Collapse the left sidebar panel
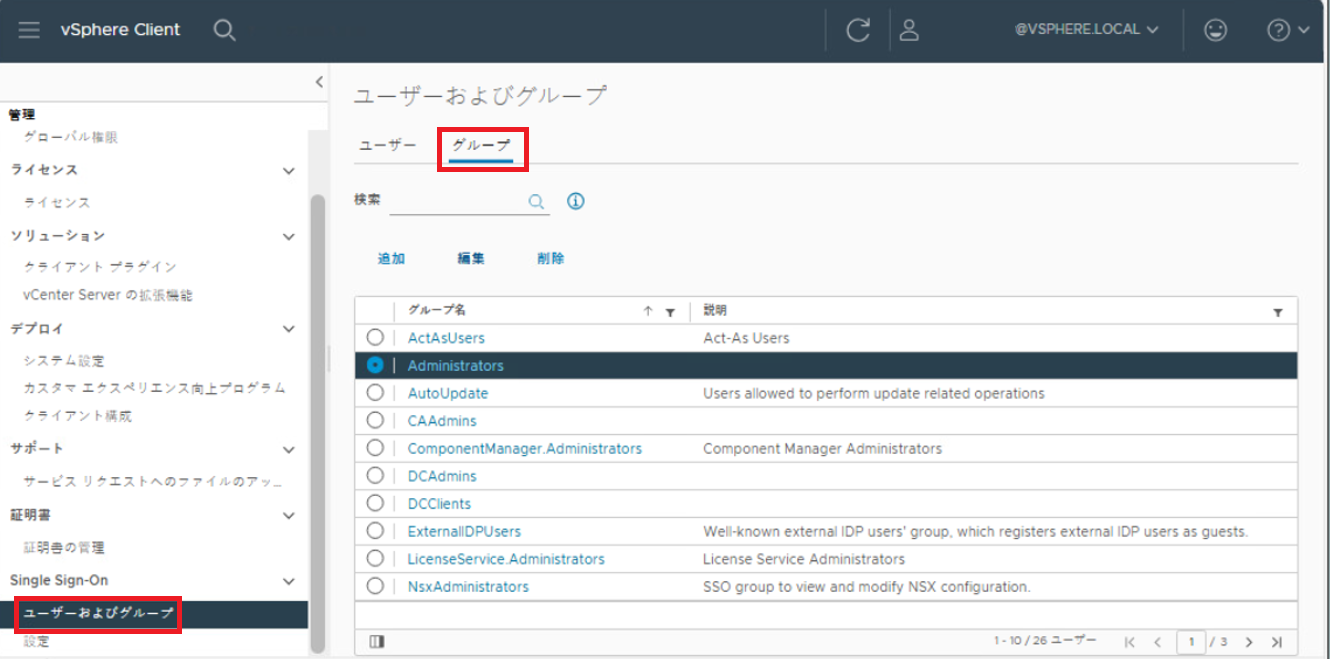1330x659 pixels. (319, 82)
